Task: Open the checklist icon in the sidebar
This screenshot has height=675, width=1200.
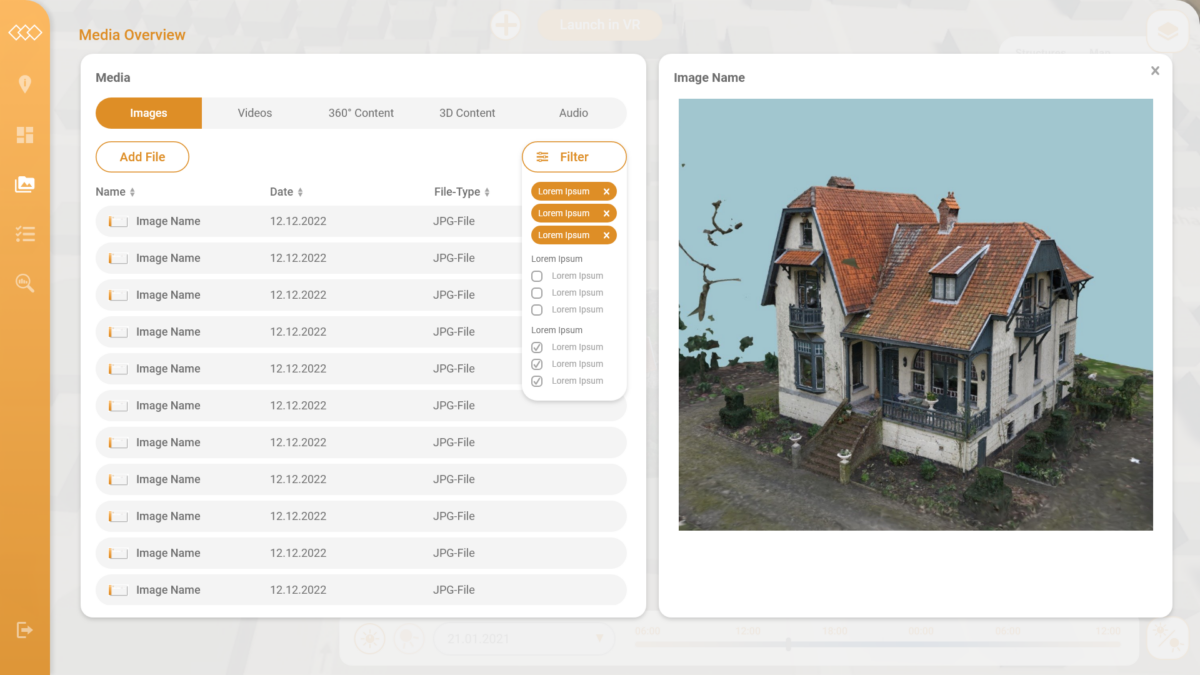Action: (25, 234)
